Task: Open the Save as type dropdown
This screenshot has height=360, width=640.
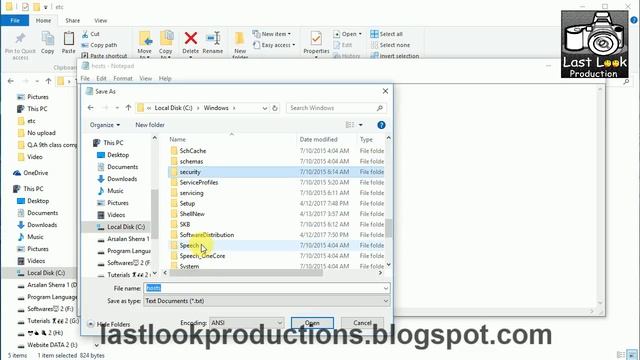Action: tap(385, 301)
